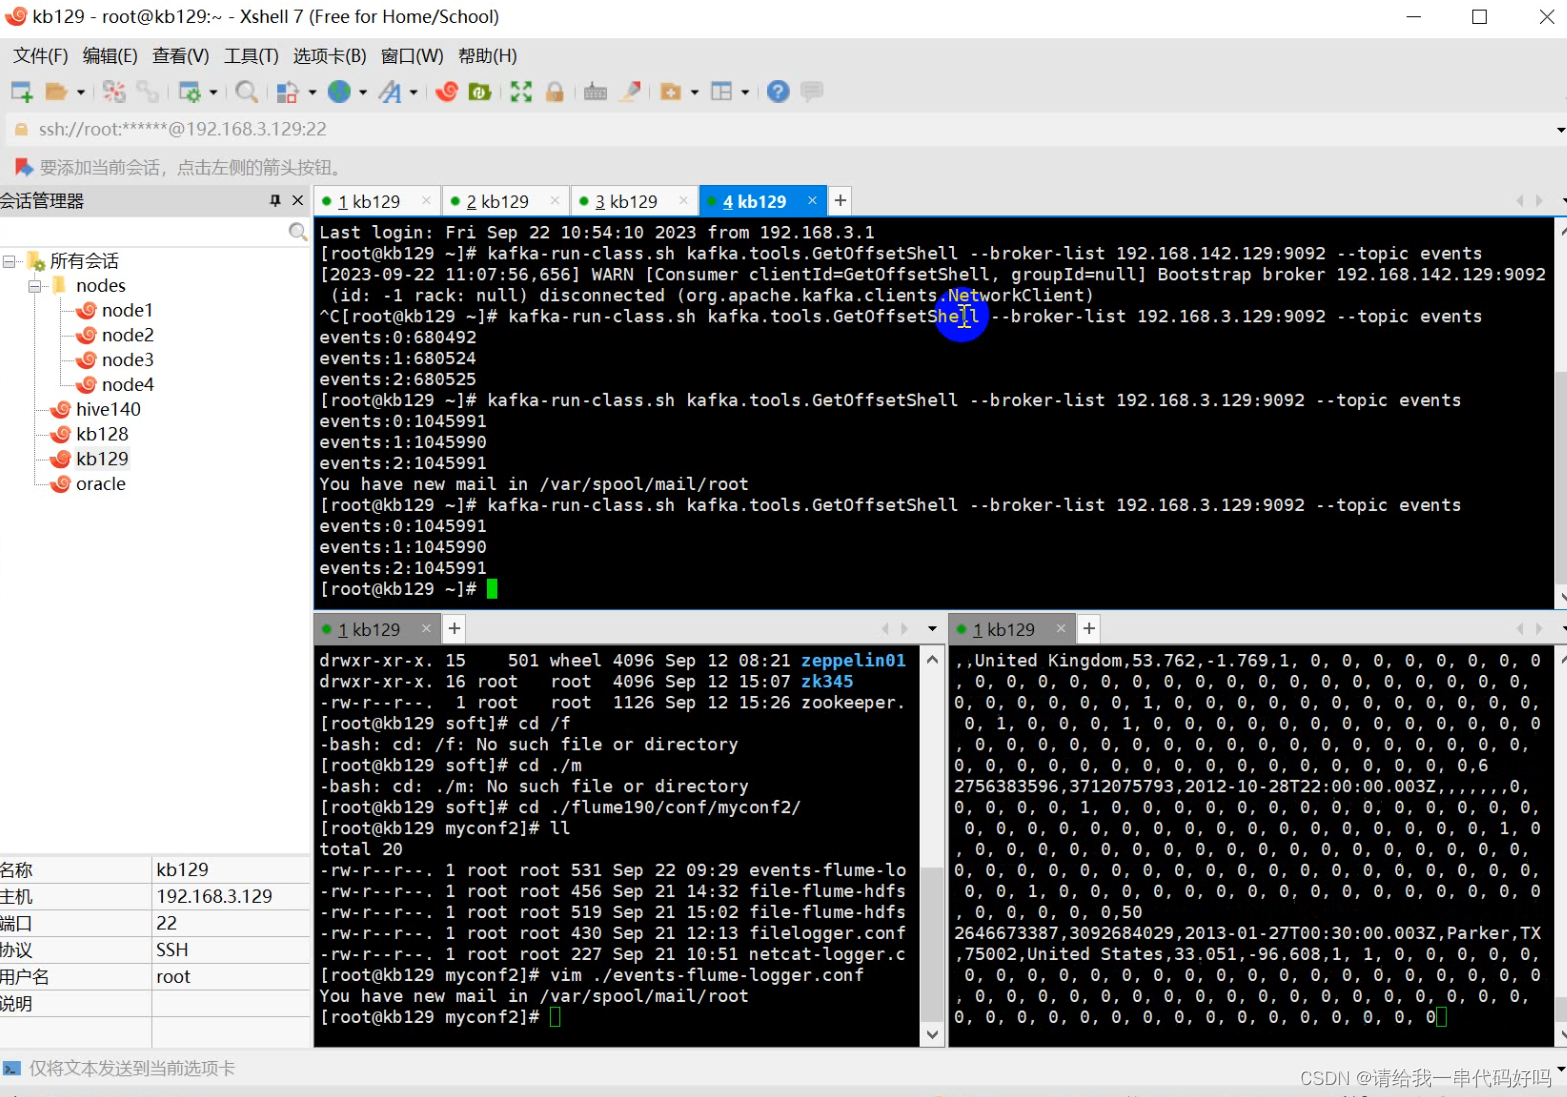Add a new tab in top pane
Image resolution: width=1567 pixels, height=1097 pixels.
pos(841,201)
